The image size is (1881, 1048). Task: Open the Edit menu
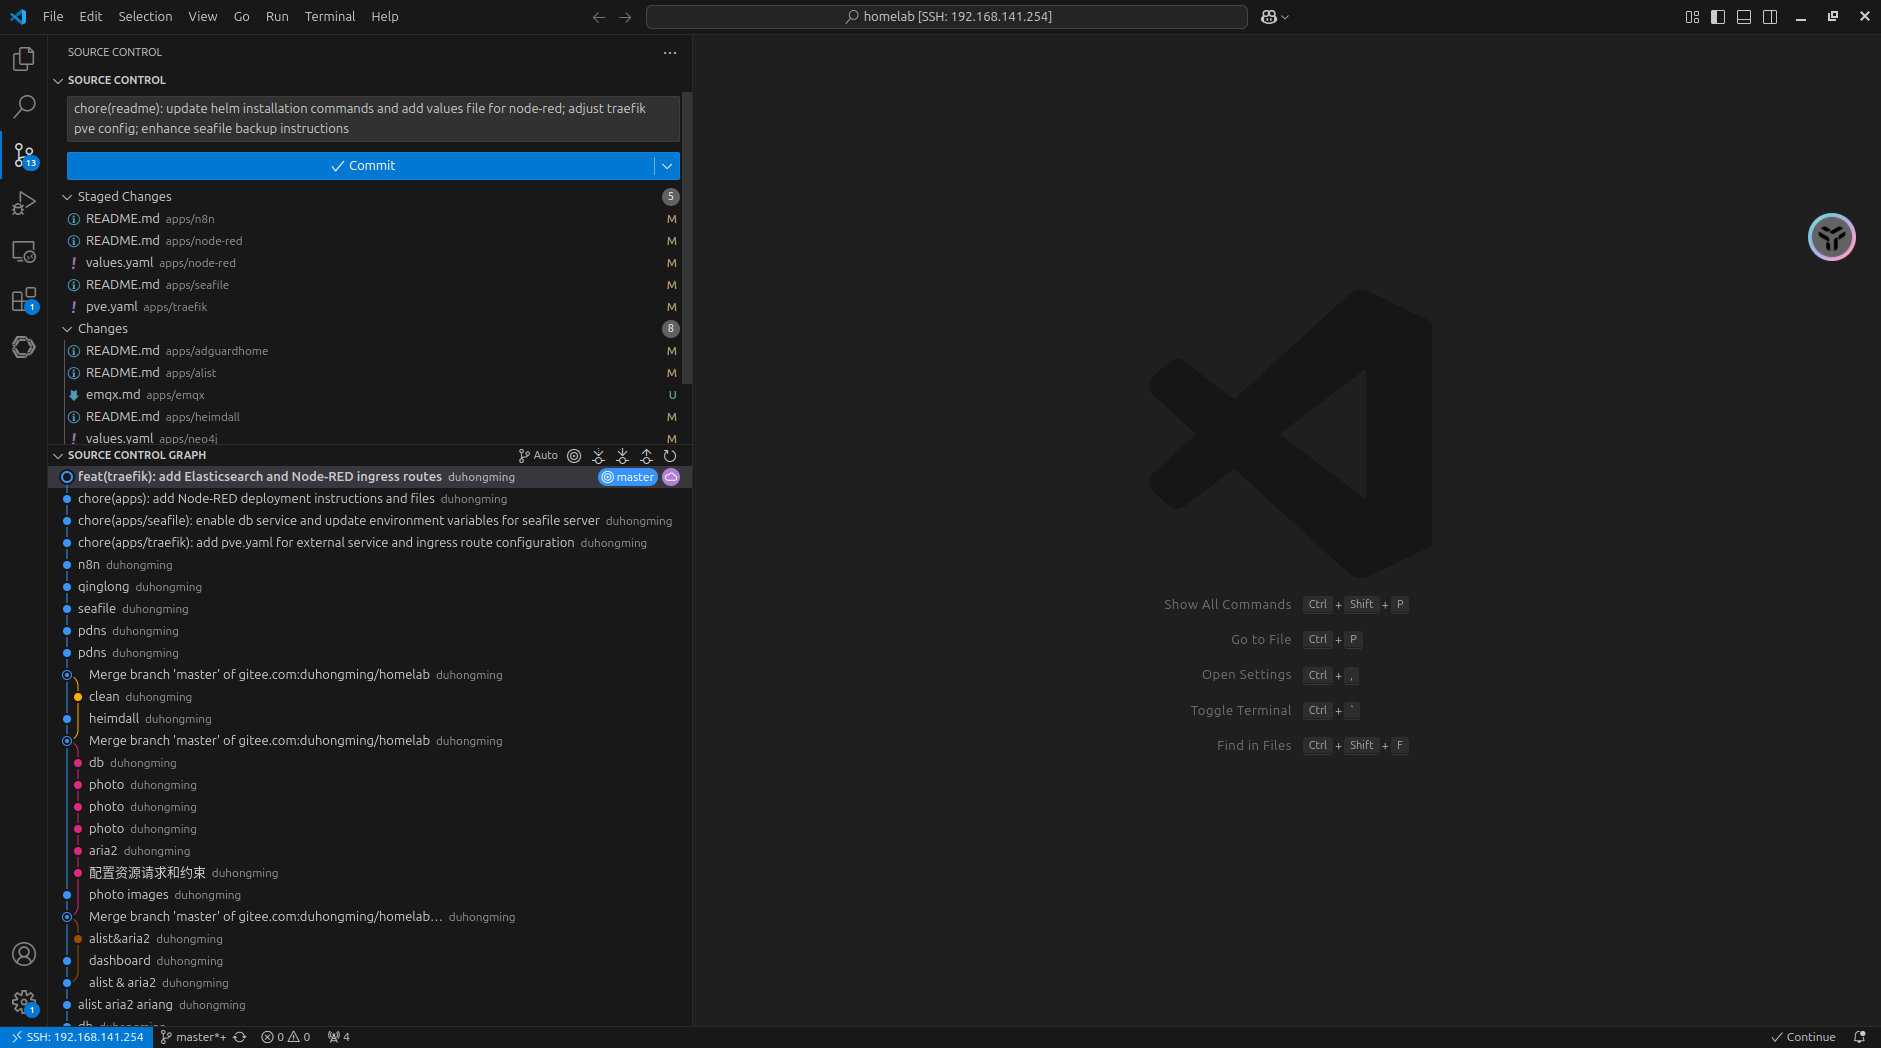coord(91,17)
